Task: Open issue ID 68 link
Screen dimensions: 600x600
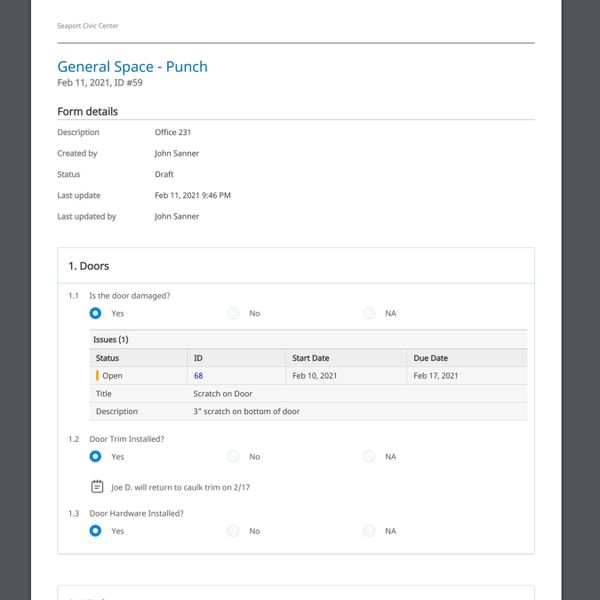Action: (198, 376)
